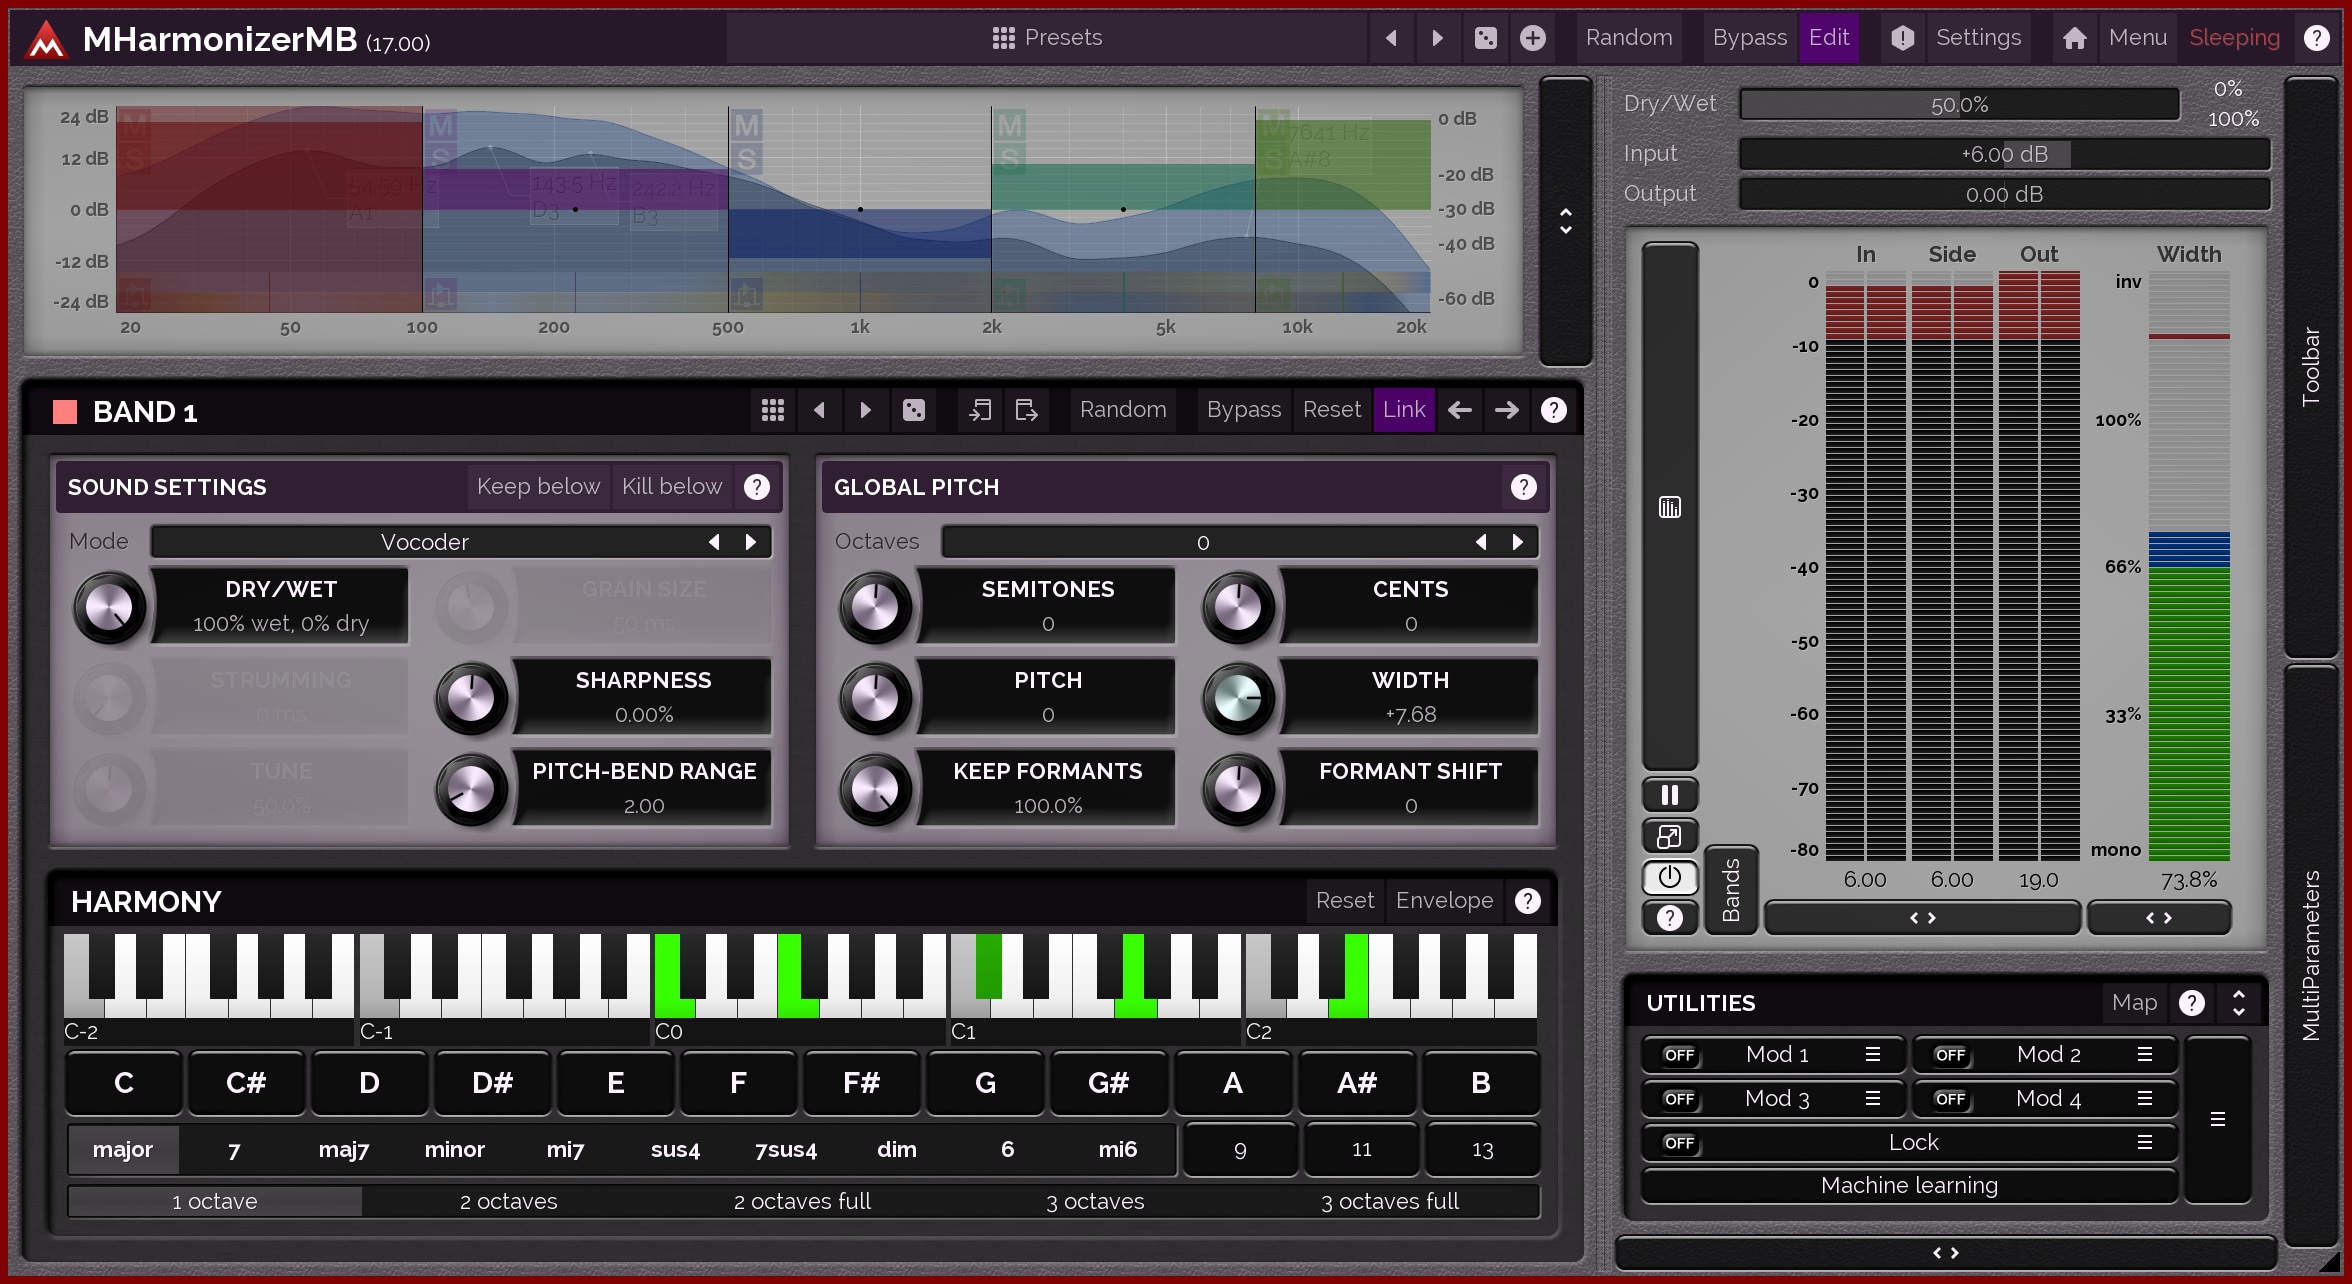The height and width of the screenshot is (1284, 2352).
Task: Toggle Mod 1 OFF switch
Action: pos(1679,1055)
